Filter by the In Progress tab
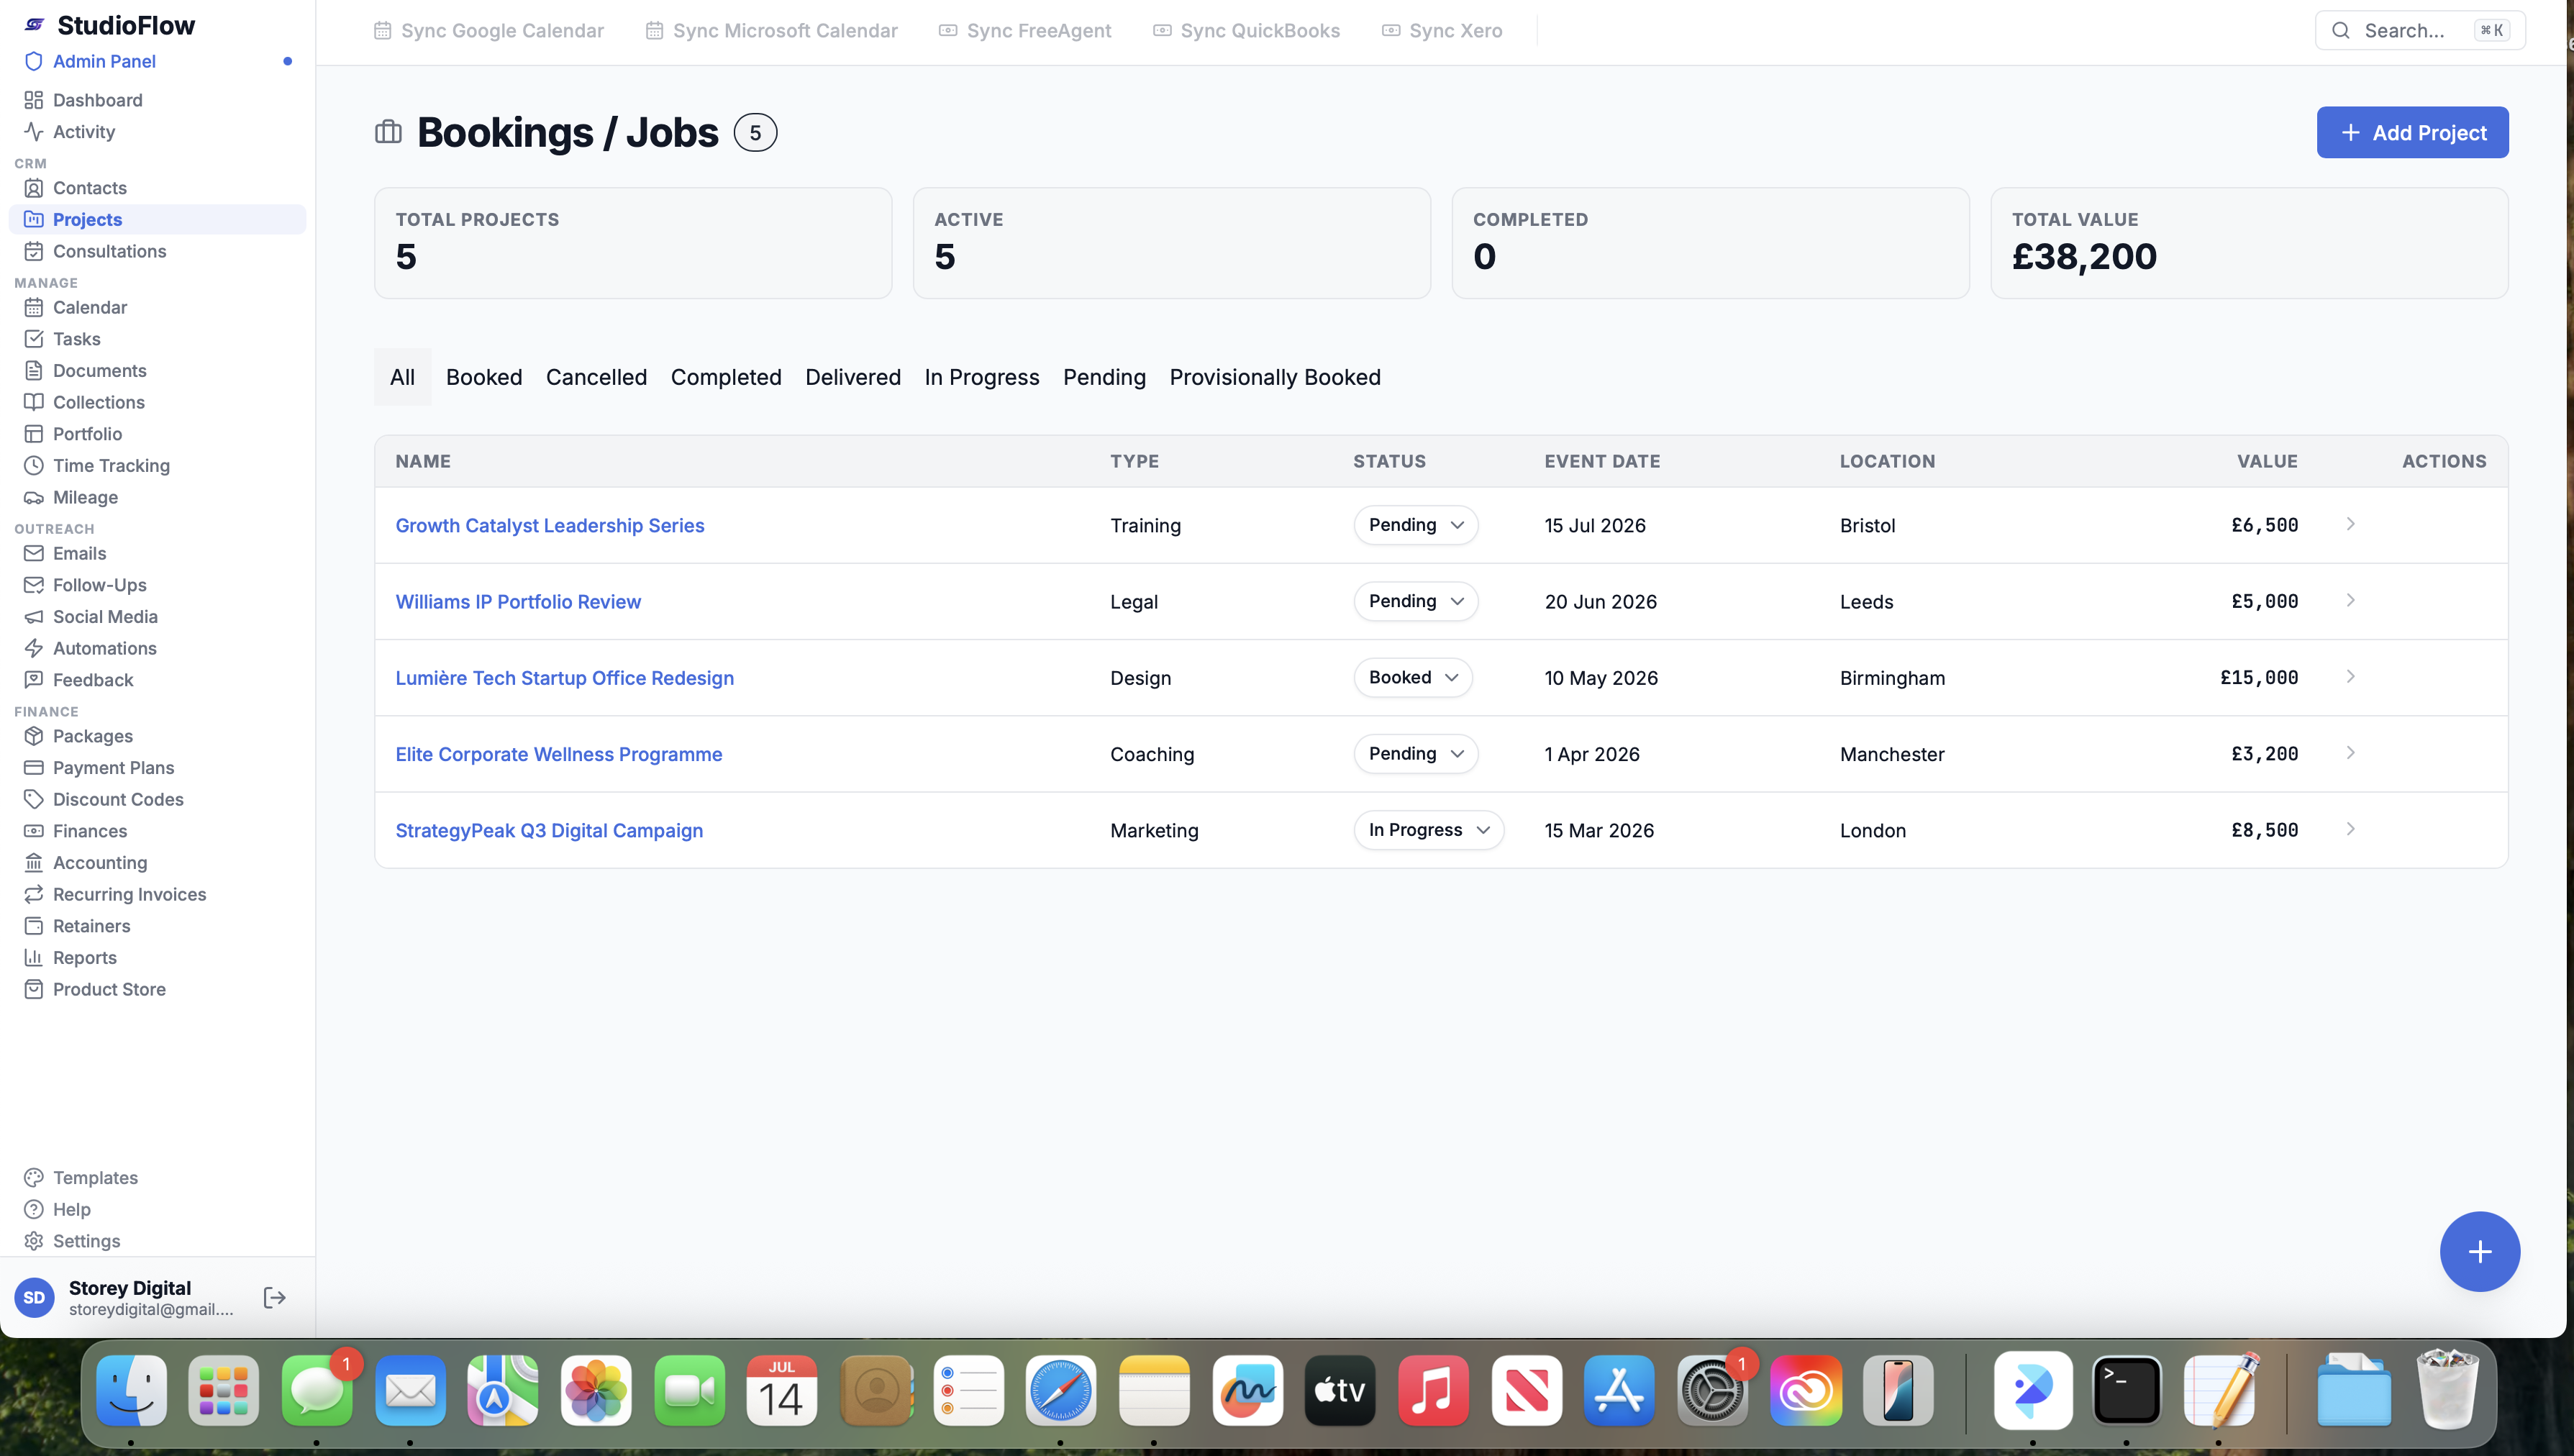 [x=982, y=377]
